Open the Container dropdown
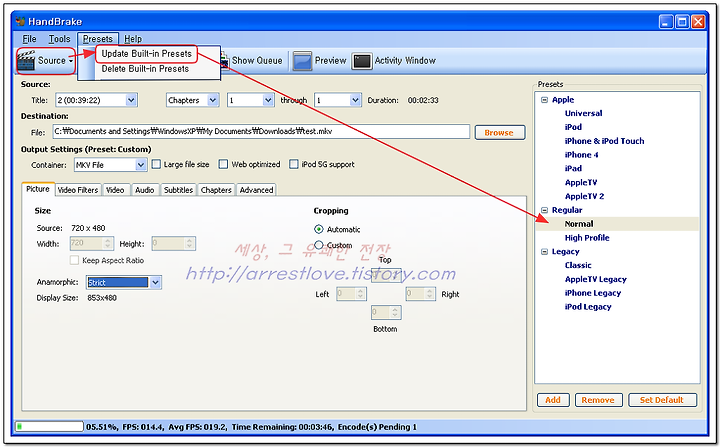The height and width of the screenshot is (447, 720). pos(141,165)
